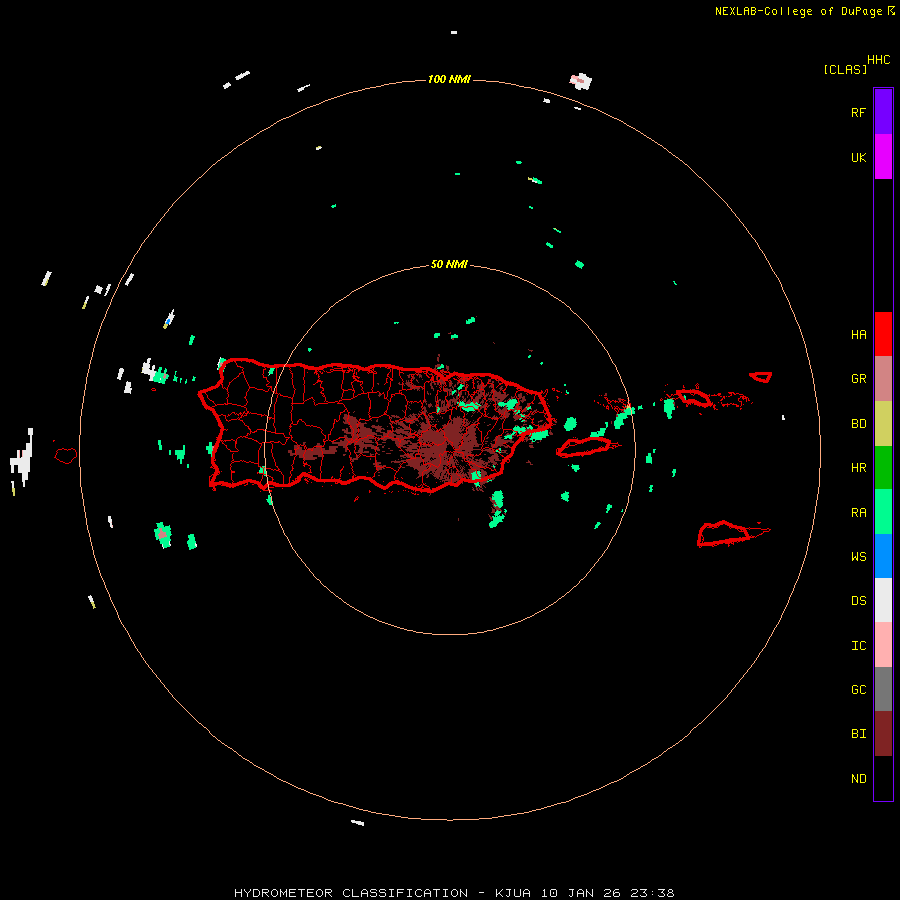Click the [CLAS] units label
900x900 pixels.
tap(845, 69)
